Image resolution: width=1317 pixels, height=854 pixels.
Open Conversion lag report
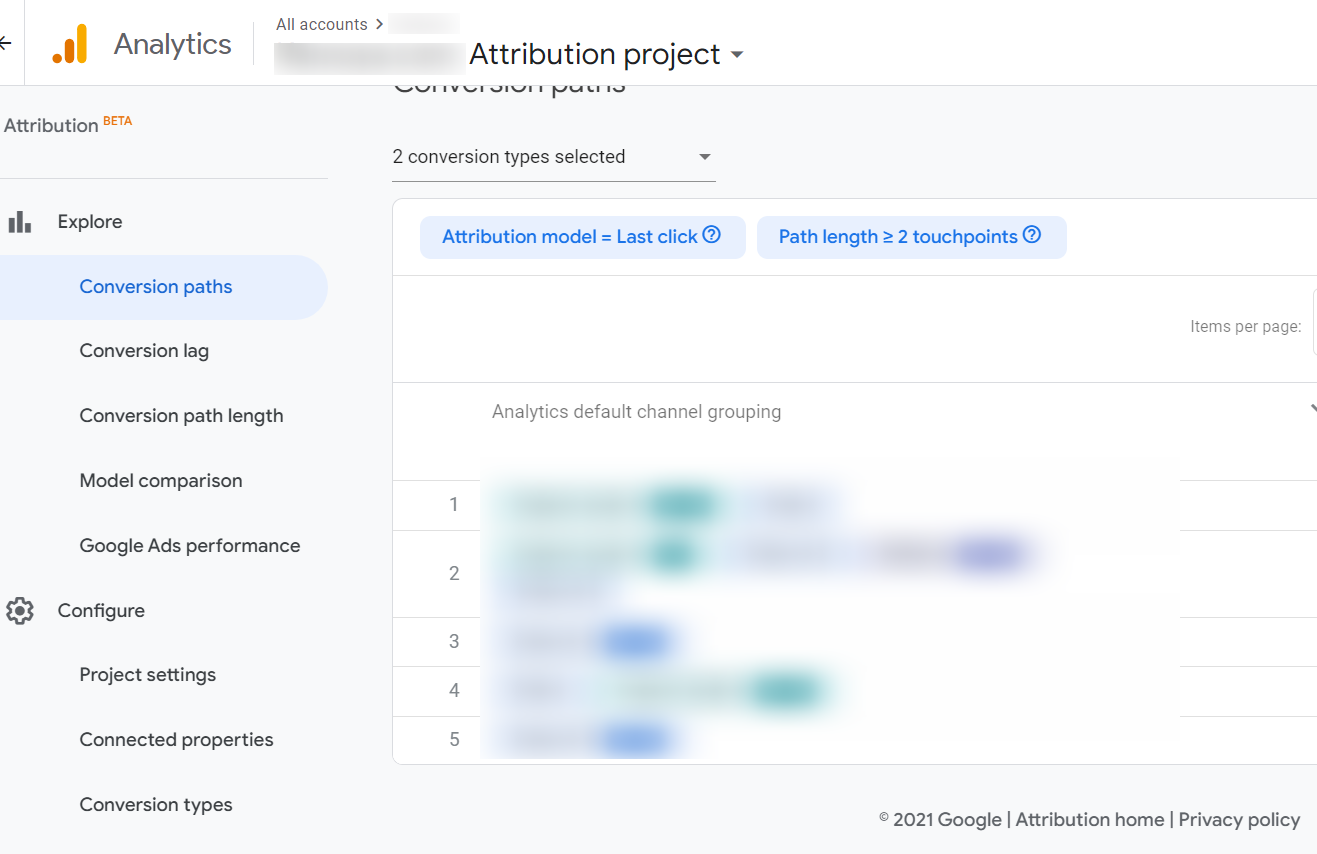click(144, 351)
